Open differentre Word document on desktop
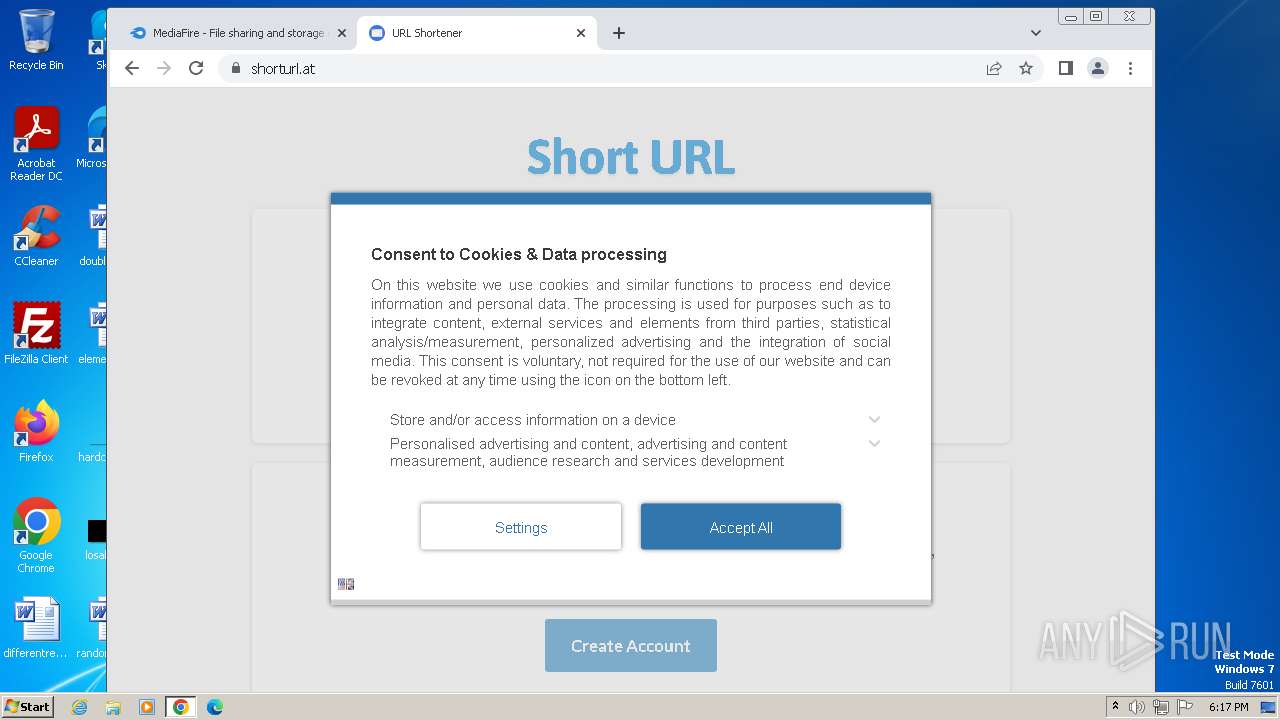 click(36, 628)
